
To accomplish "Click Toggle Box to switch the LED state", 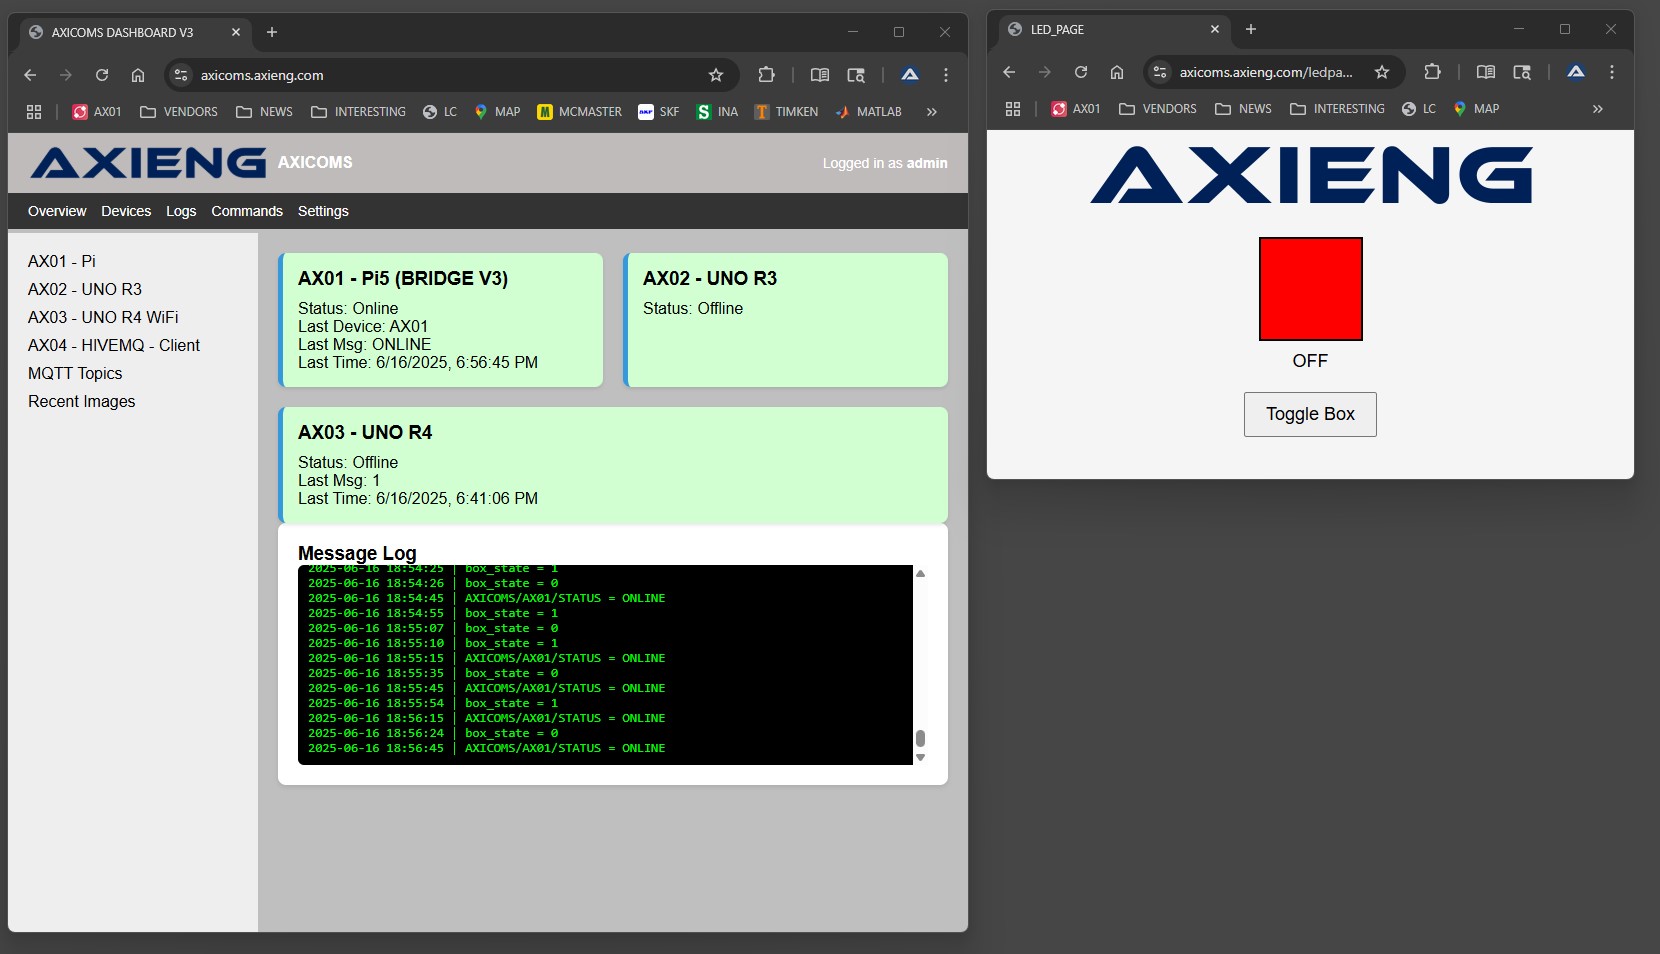I will pyautogui.click(x=1309, y=414).
